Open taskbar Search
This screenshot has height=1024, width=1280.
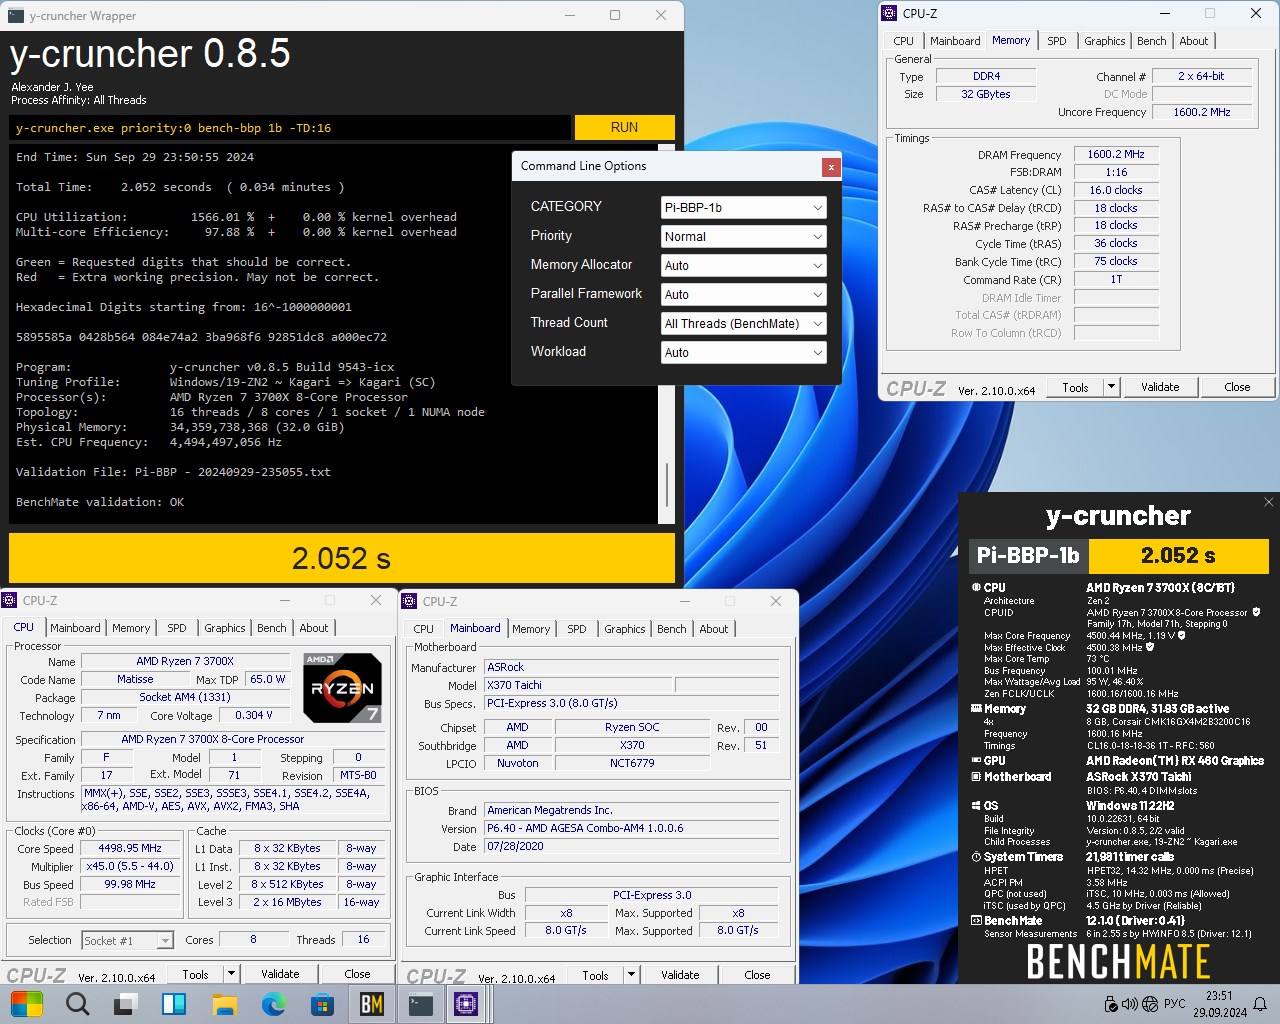click(77, 1004)
